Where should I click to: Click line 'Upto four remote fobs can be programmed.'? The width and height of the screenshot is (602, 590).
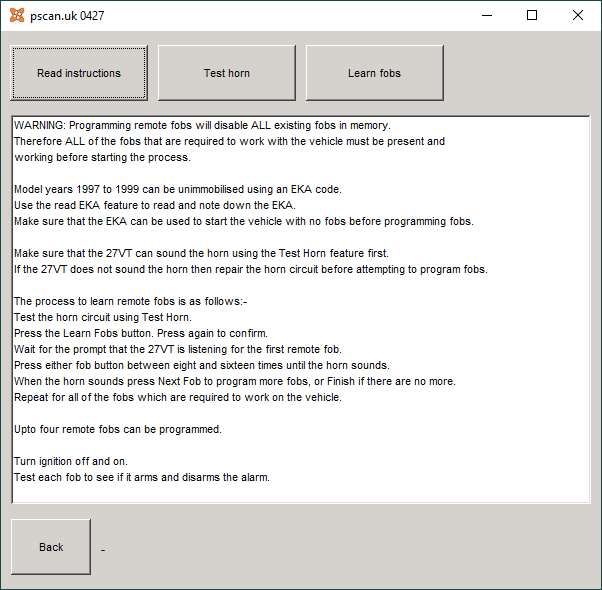118,429
